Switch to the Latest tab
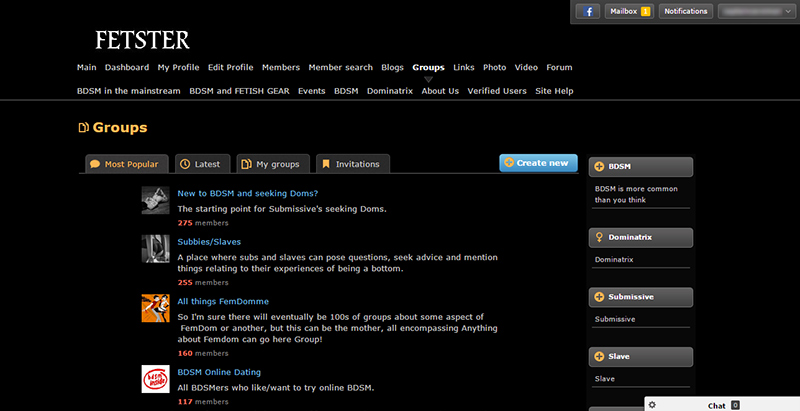800x411 pixels. [x=199, y=164]
